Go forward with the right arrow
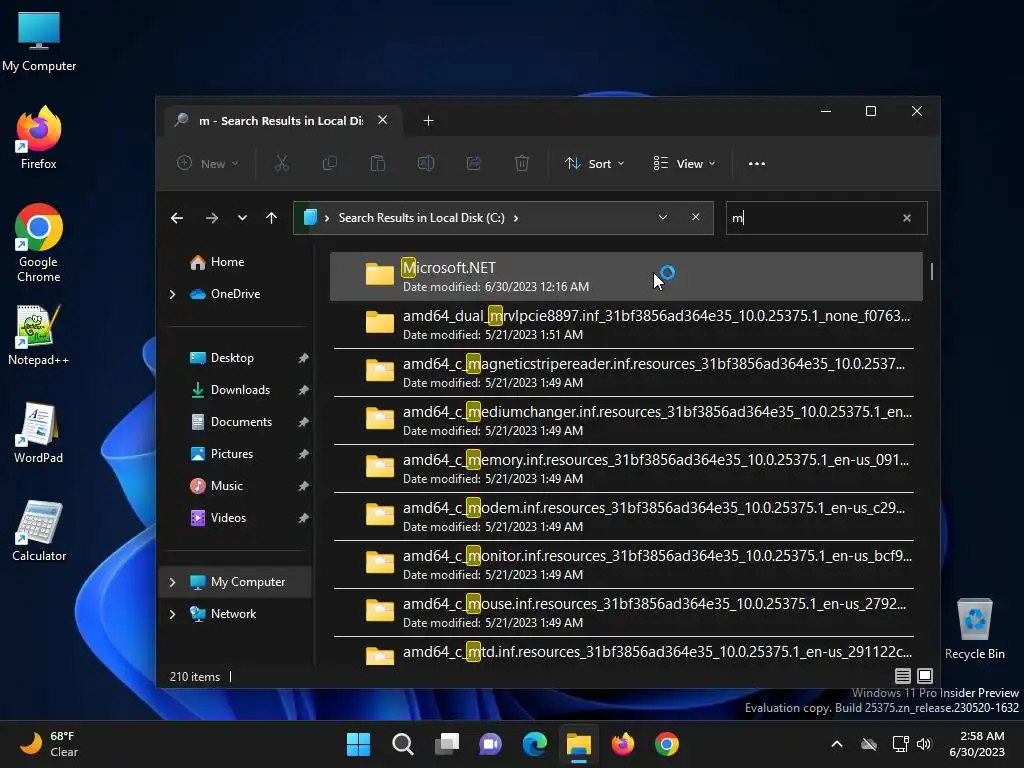Viewport: 1024px width, 768px height. tap(212, 218)
